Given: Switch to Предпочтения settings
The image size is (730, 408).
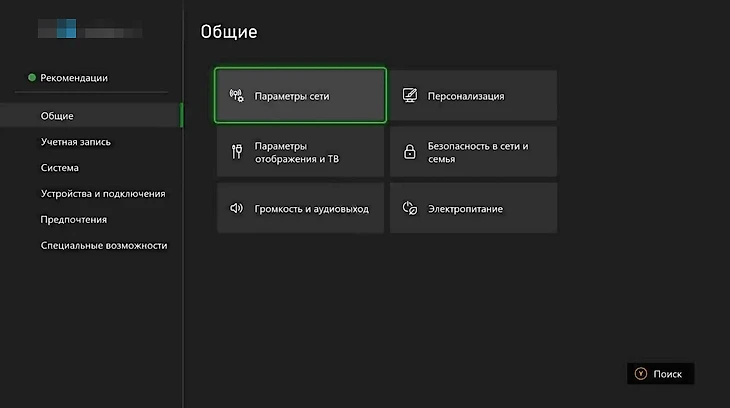Looking at the screenshot, I should tap(73, 219).
